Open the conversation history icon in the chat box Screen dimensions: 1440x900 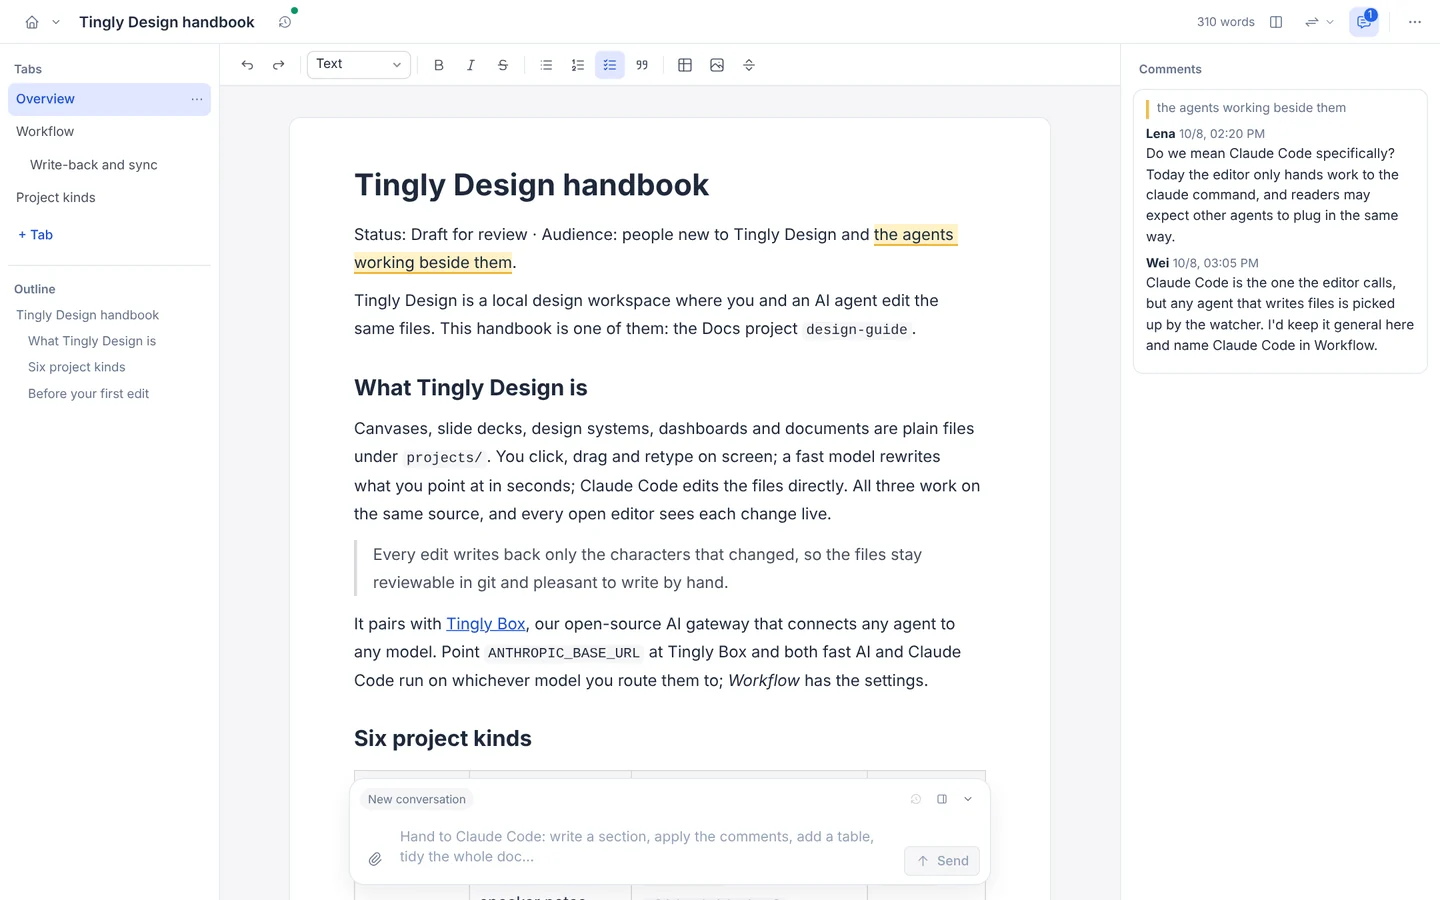916,799
